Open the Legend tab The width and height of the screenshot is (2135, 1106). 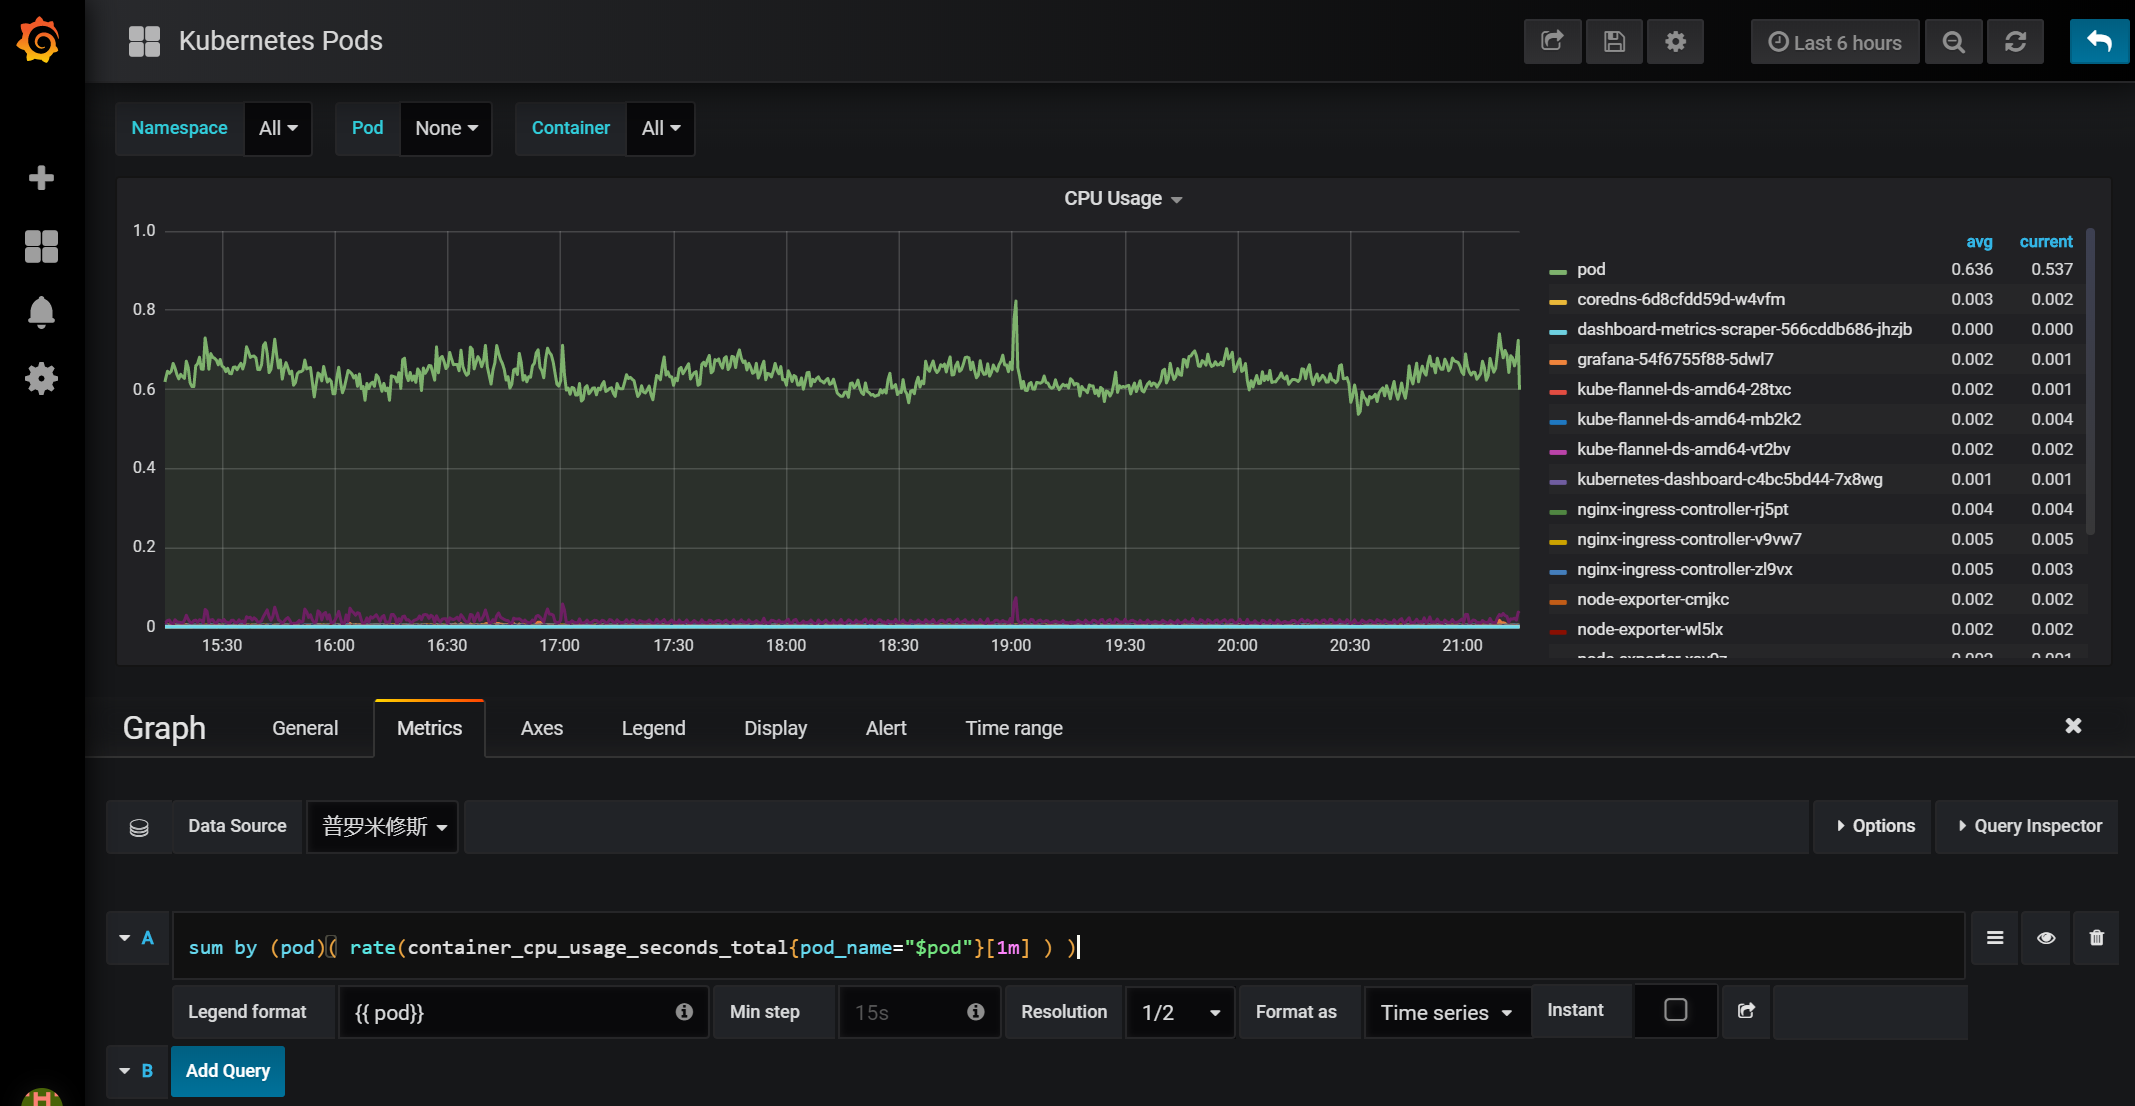(653, 728)
